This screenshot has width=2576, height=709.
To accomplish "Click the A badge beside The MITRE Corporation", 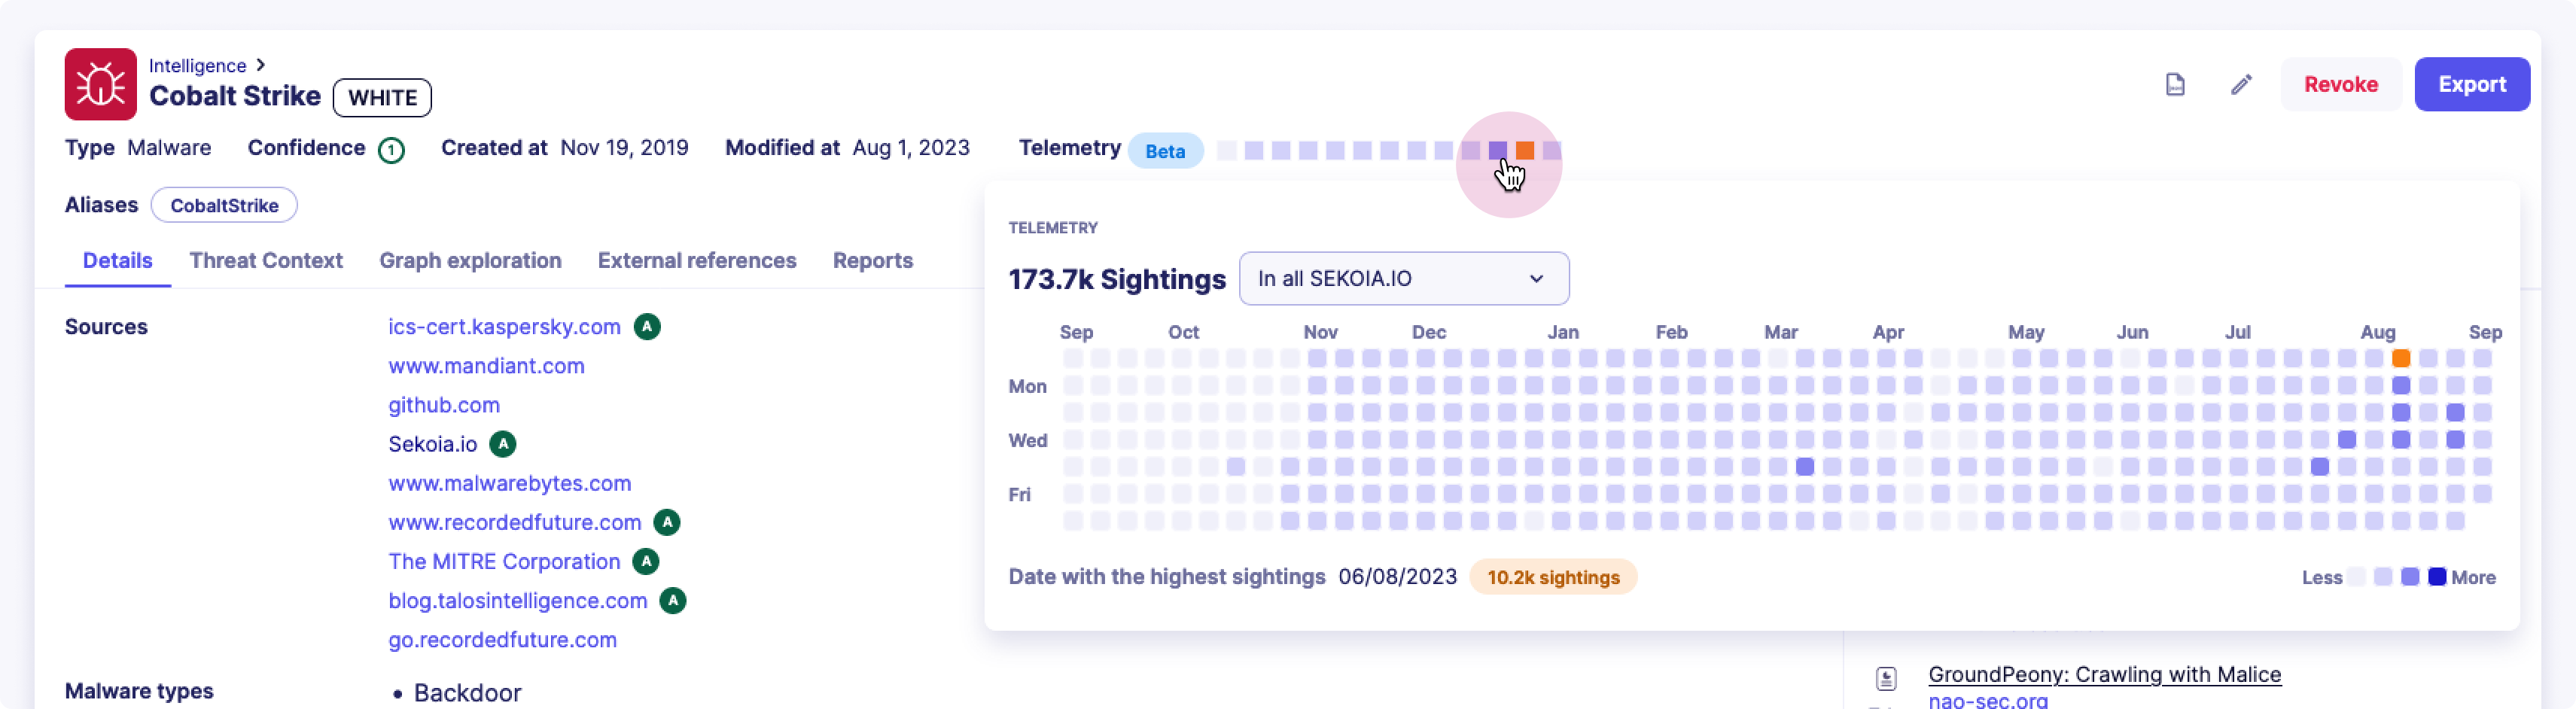I will coord(645,562).
